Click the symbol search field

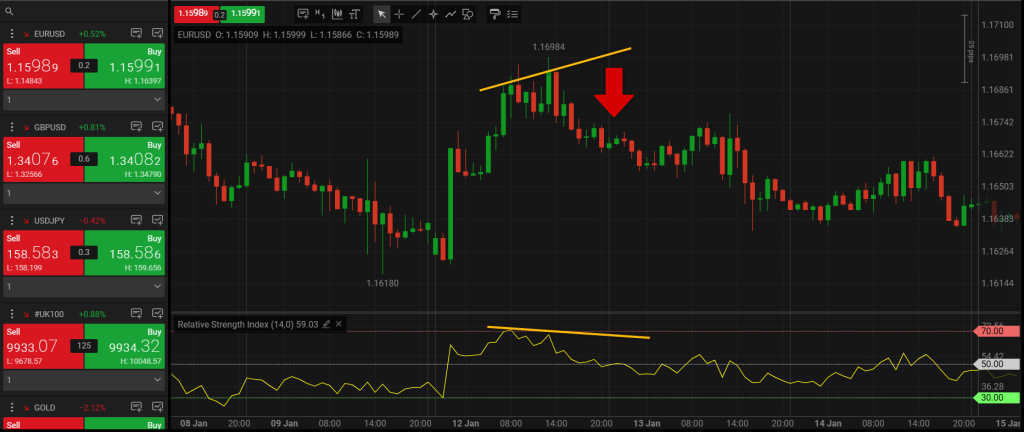[83, 9]
